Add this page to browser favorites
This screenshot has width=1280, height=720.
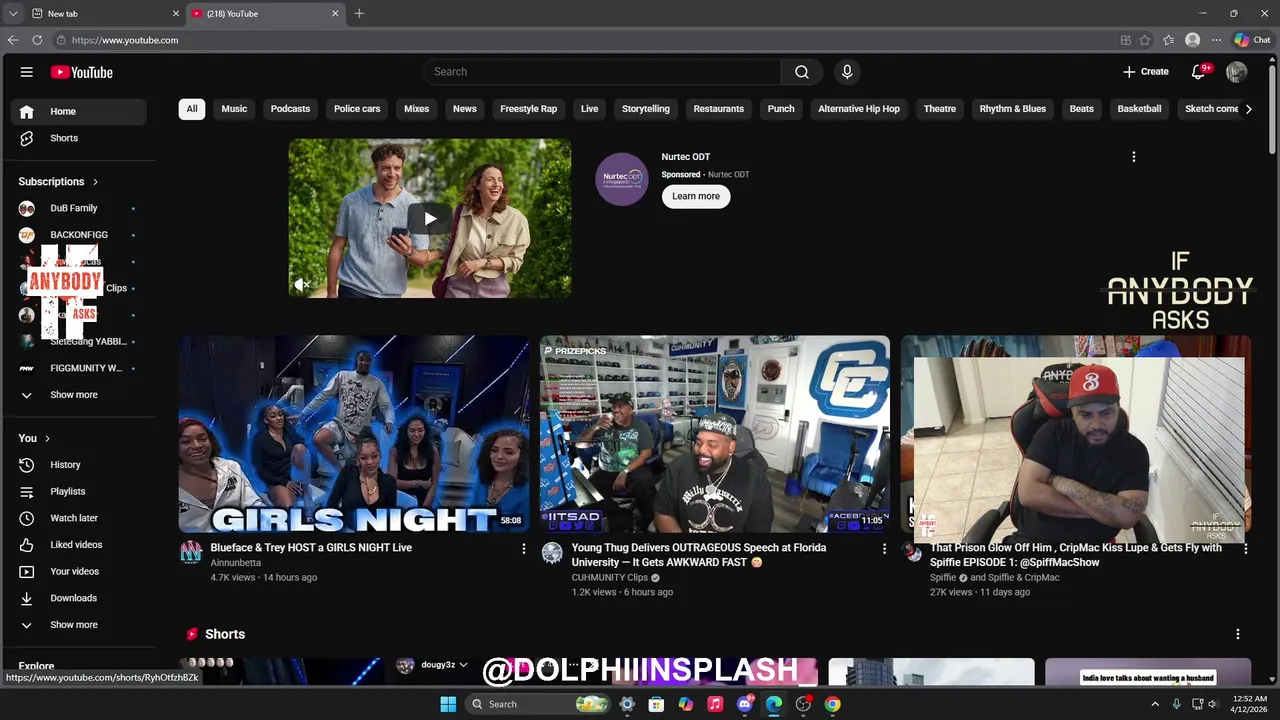pyautogui.click(x=1144, y=40)
